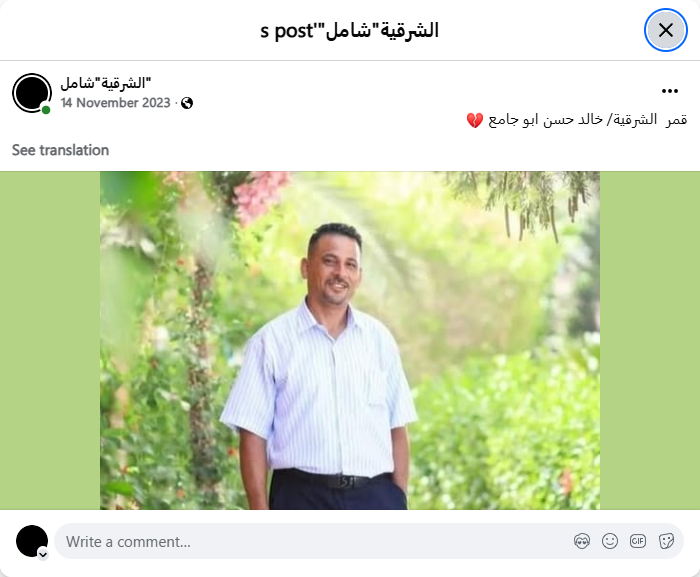
Task: Click the dialog header post title
Action: (350, 30)
